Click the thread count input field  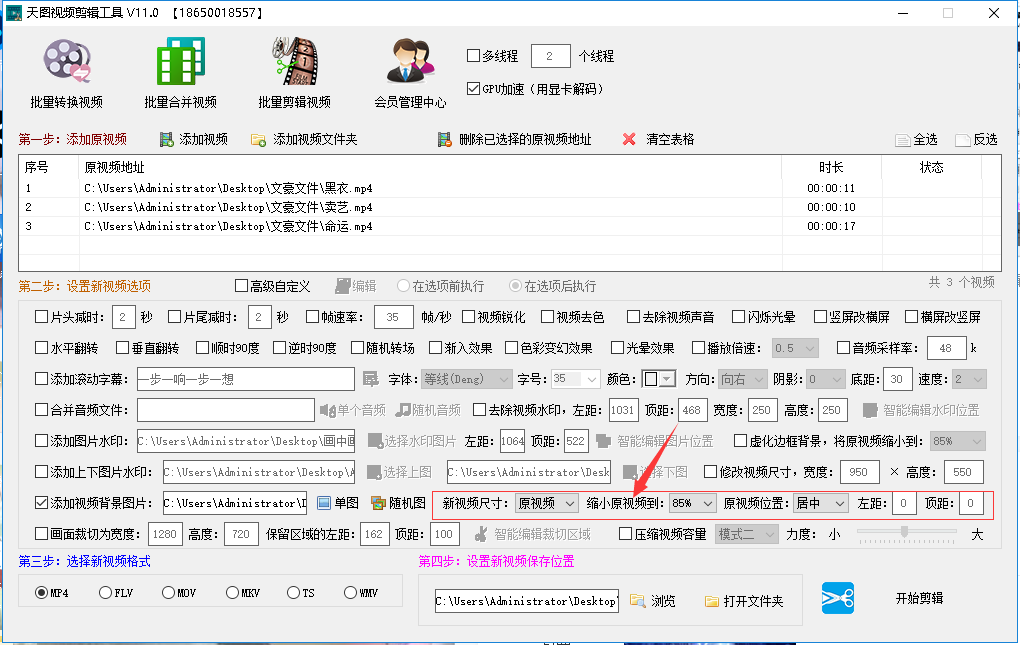tap(551, 56)
